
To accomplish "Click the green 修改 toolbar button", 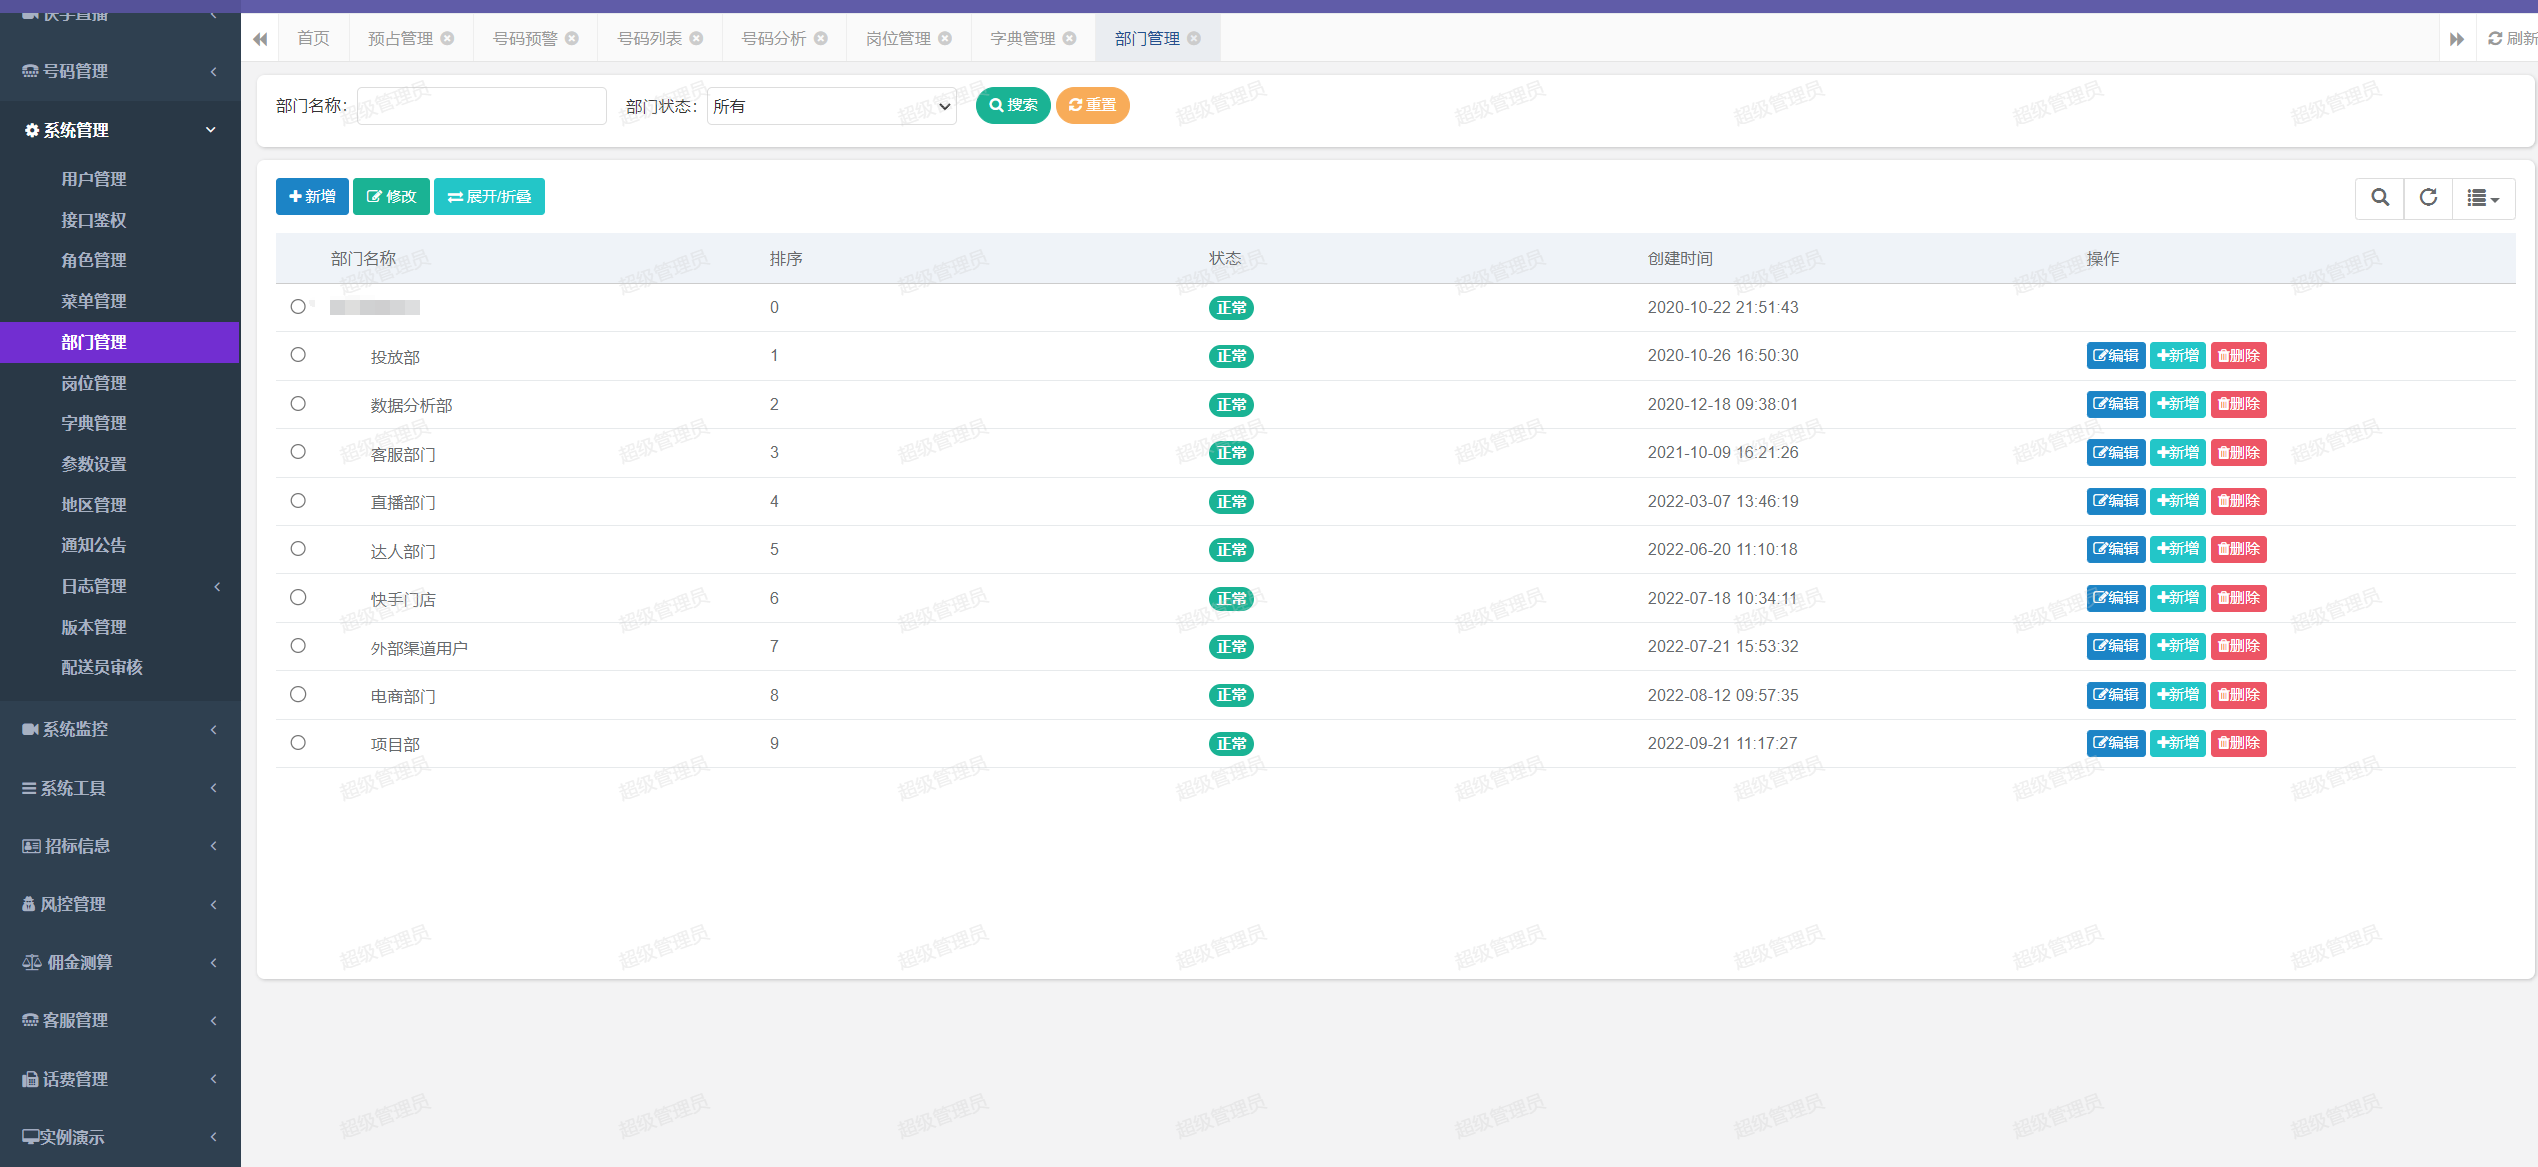I will (x=391, y=197).
